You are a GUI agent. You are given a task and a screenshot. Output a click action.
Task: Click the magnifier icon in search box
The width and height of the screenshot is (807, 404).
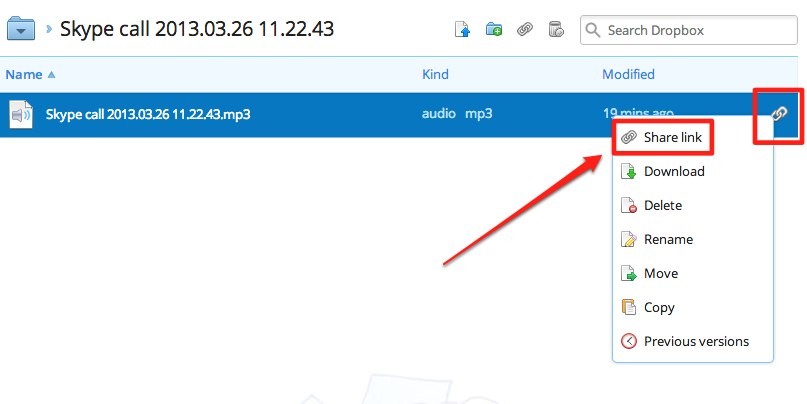pyautogui.click(x=593, y=30)
